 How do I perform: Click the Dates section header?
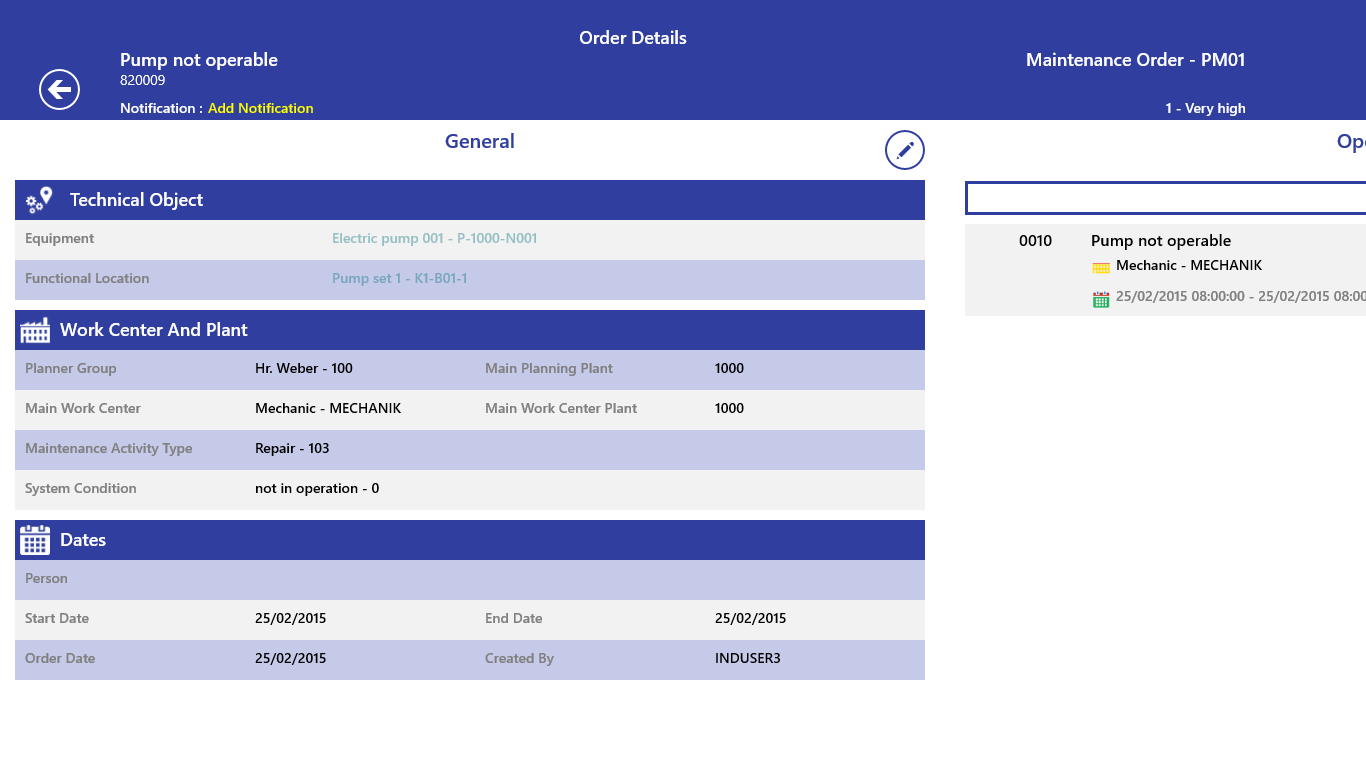pyautogui.click(x=470, y=540)
